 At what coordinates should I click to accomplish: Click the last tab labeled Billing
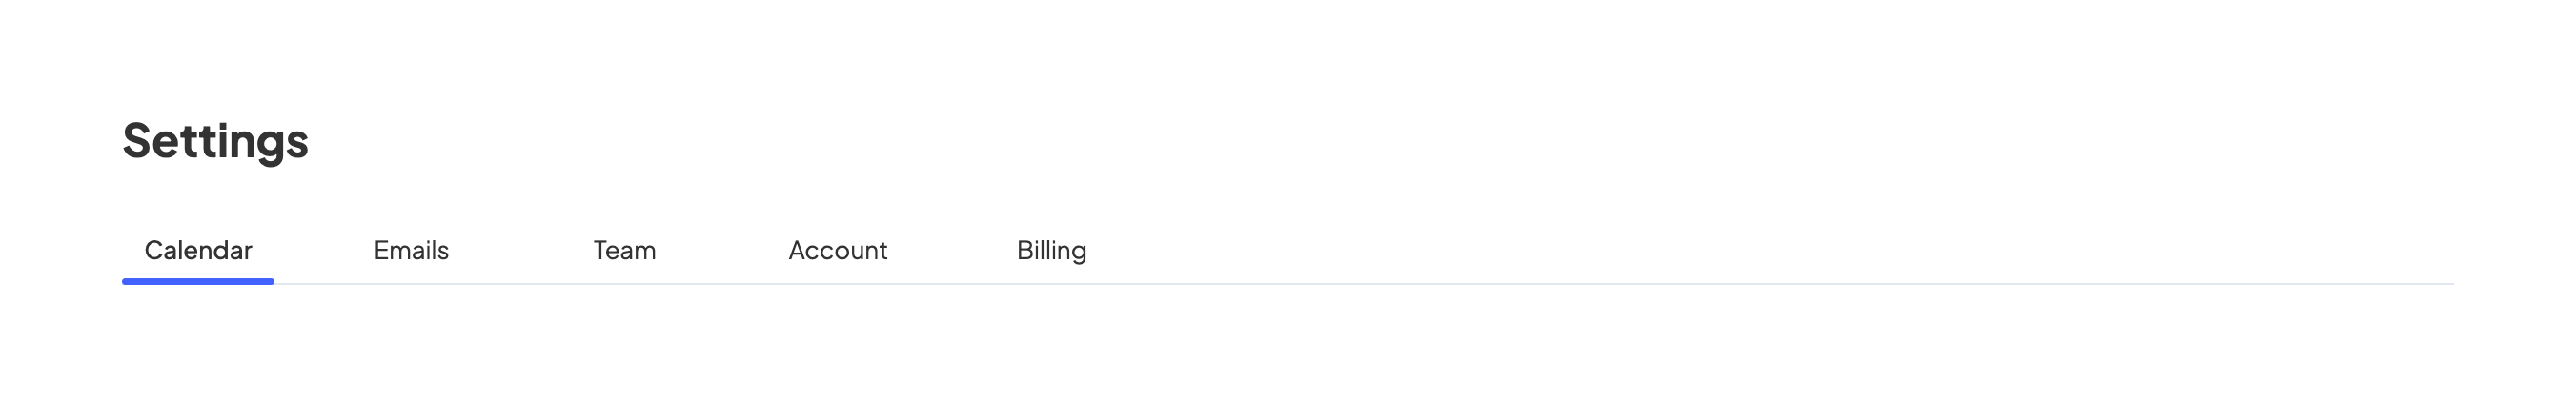pyautogui.click(x=1051, y=250)
